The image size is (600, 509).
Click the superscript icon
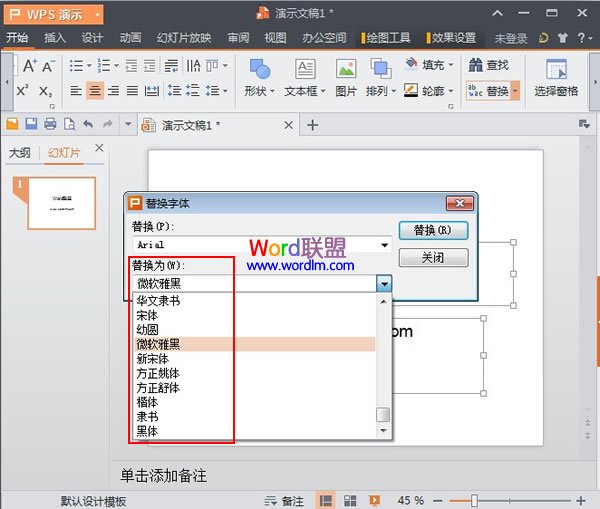(24, 91)
